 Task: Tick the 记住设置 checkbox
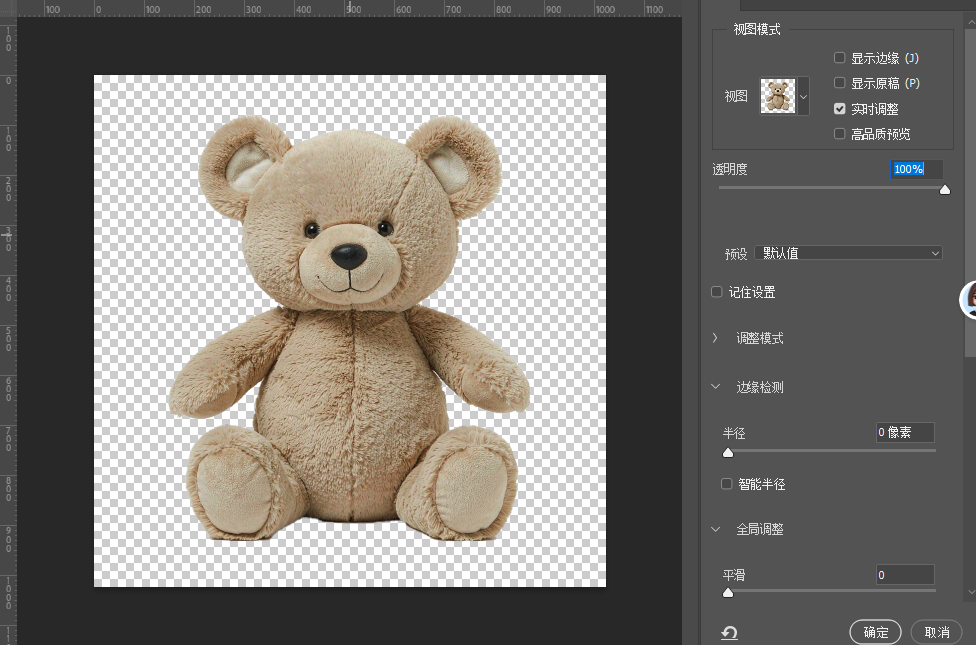click(x=717, y=292)
